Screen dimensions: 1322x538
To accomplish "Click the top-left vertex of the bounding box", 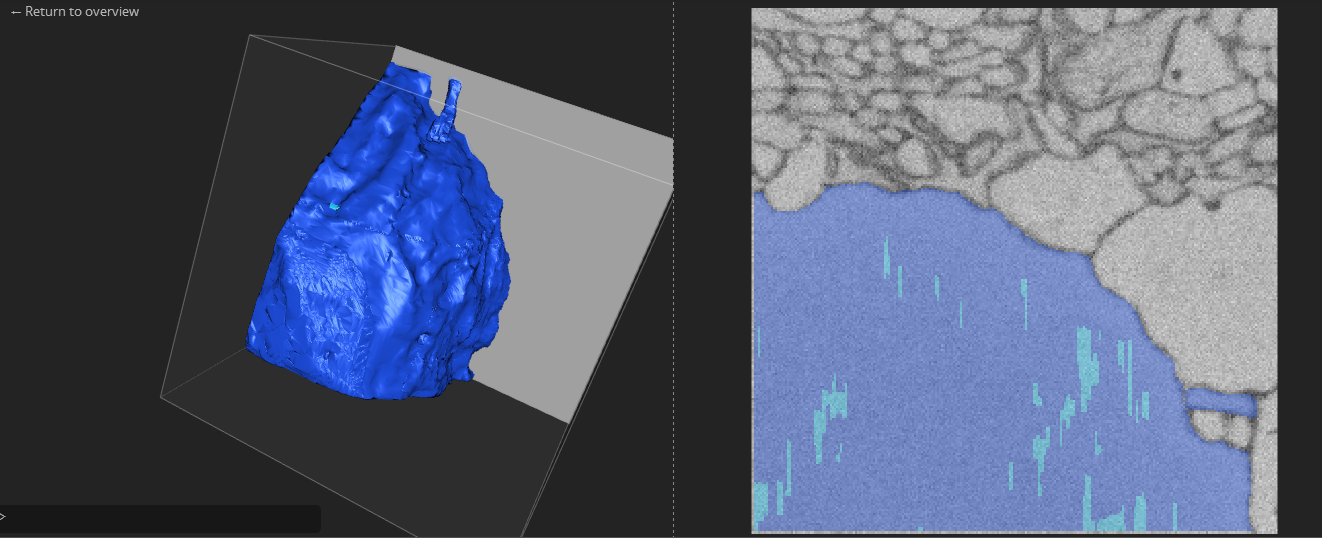I will click(248, 36).
